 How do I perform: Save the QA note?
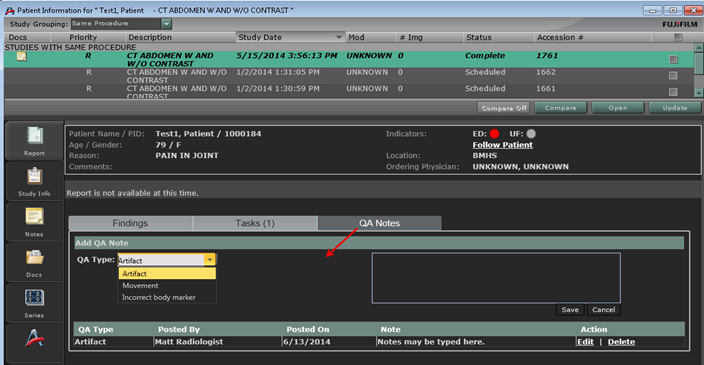570,310
